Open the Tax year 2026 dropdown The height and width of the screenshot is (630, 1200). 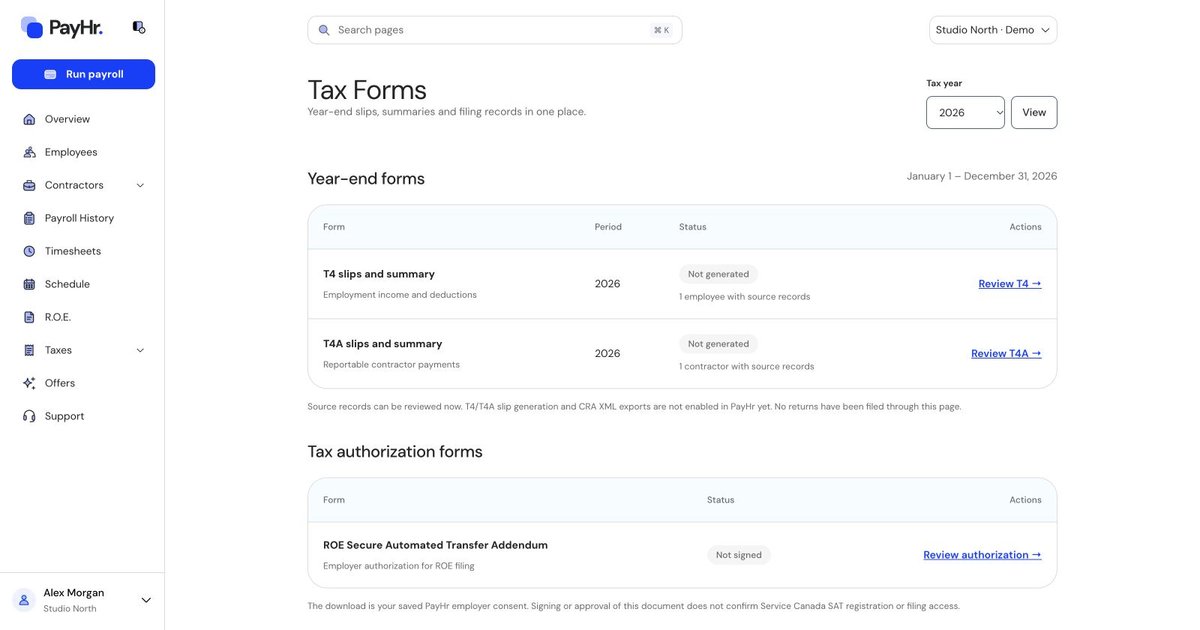[965, 113]
